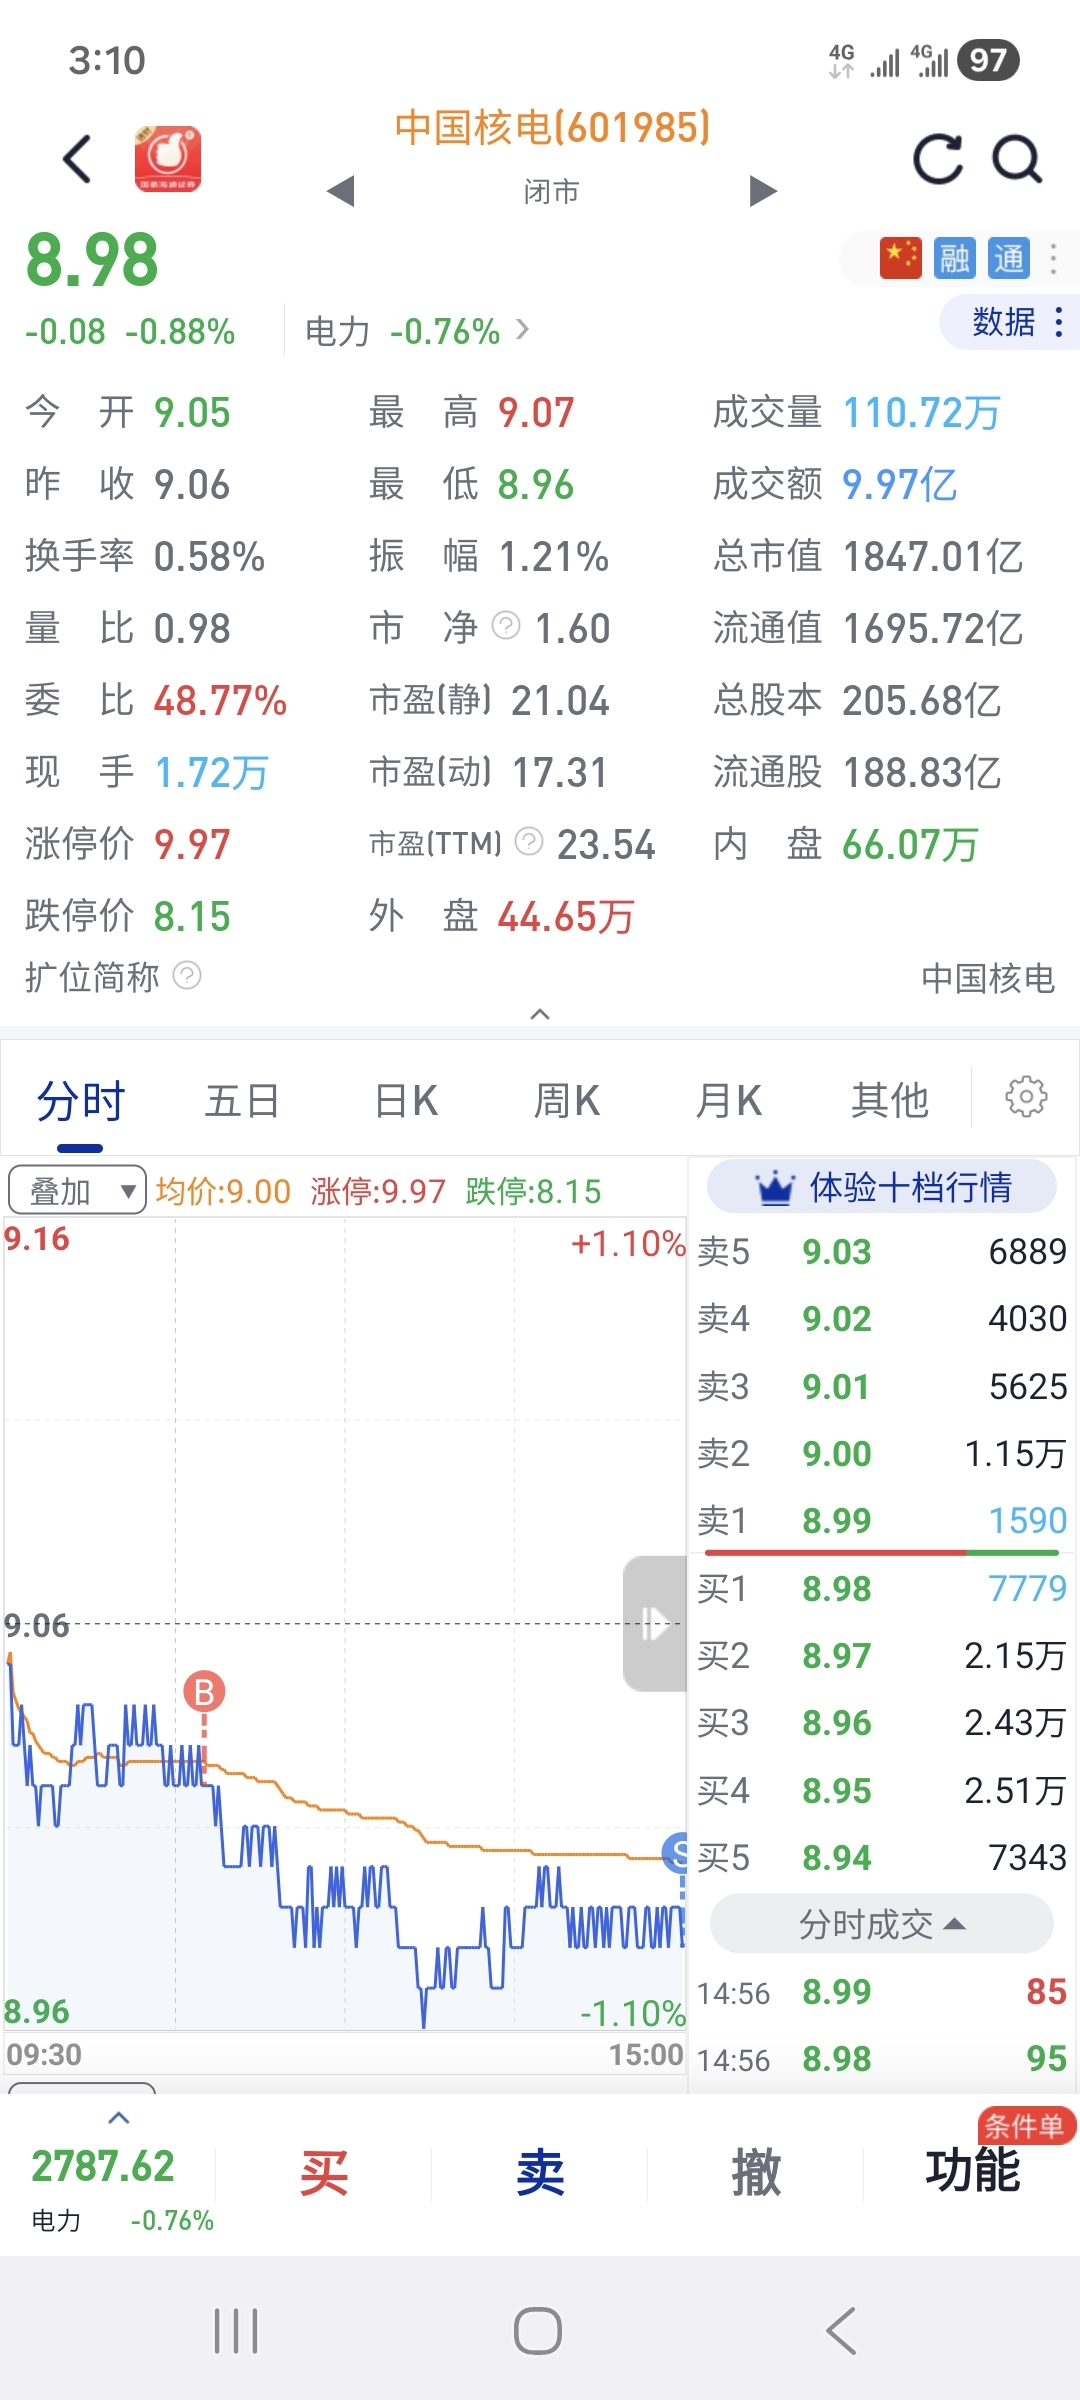Open the 其他 tab

[x=890, y=1101]
